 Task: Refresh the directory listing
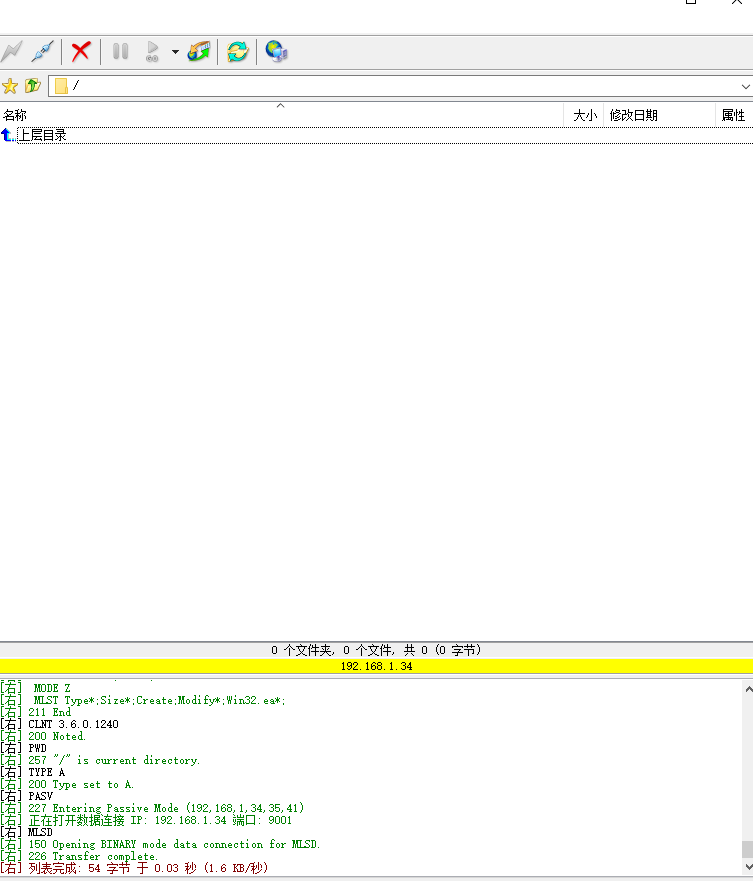[x=237, y=51]
